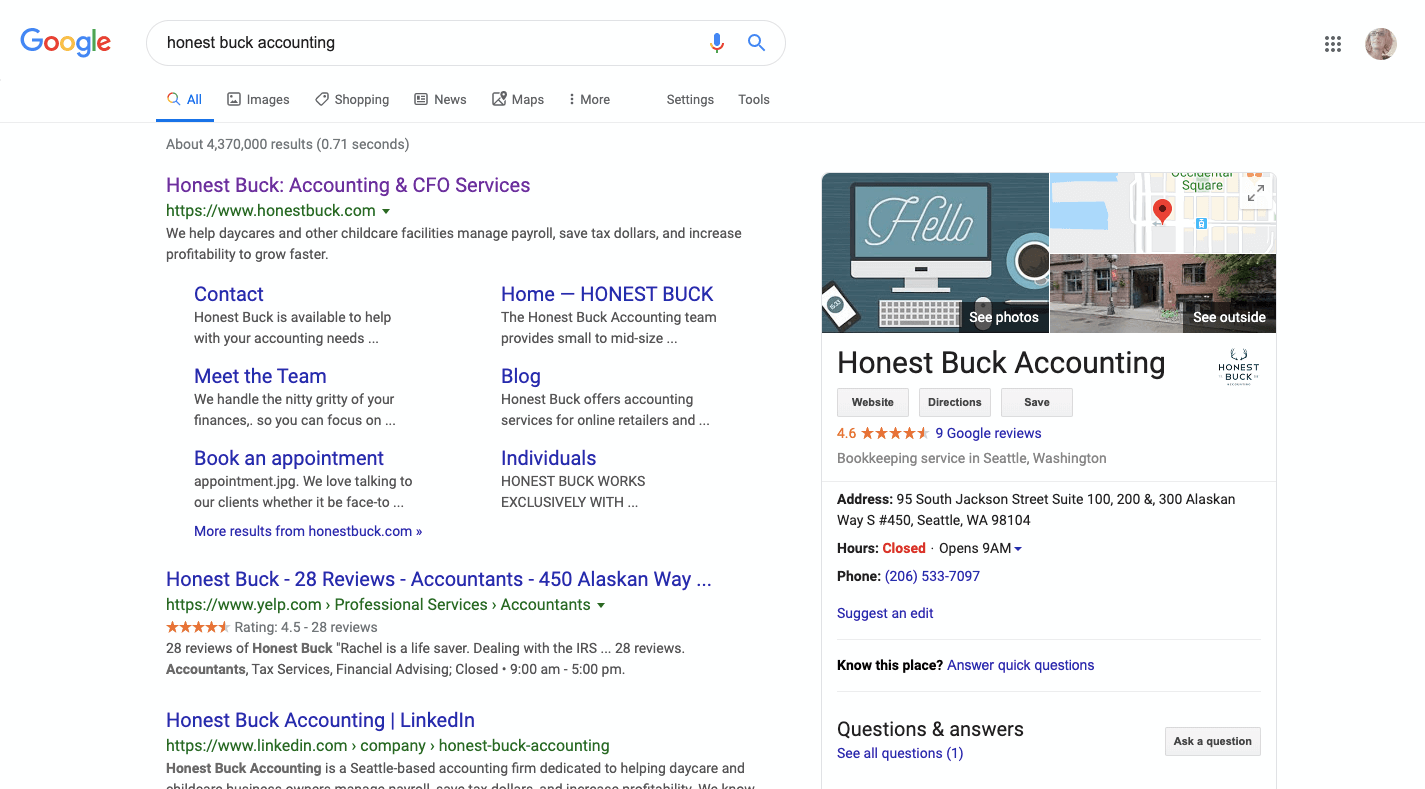This screenshot has height=789, width=1425.
Task: Switch to the Maps tab
Action: (518, 100)
